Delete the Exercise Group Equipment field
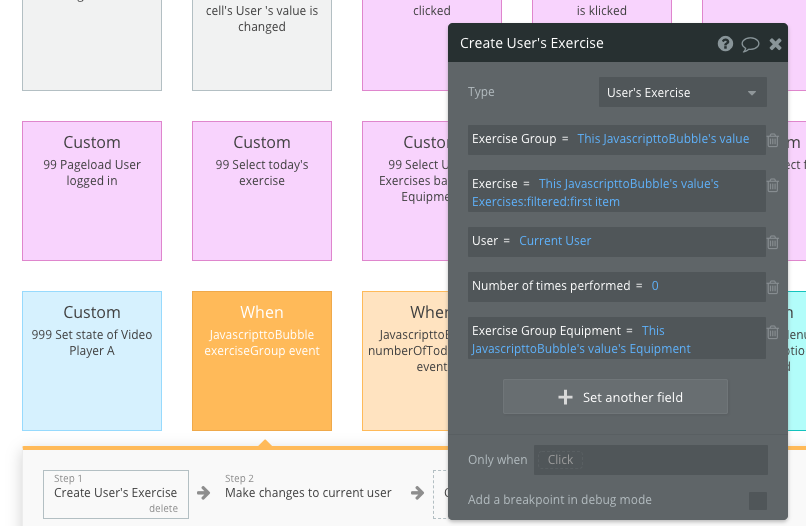 click(x=773, y=332)
